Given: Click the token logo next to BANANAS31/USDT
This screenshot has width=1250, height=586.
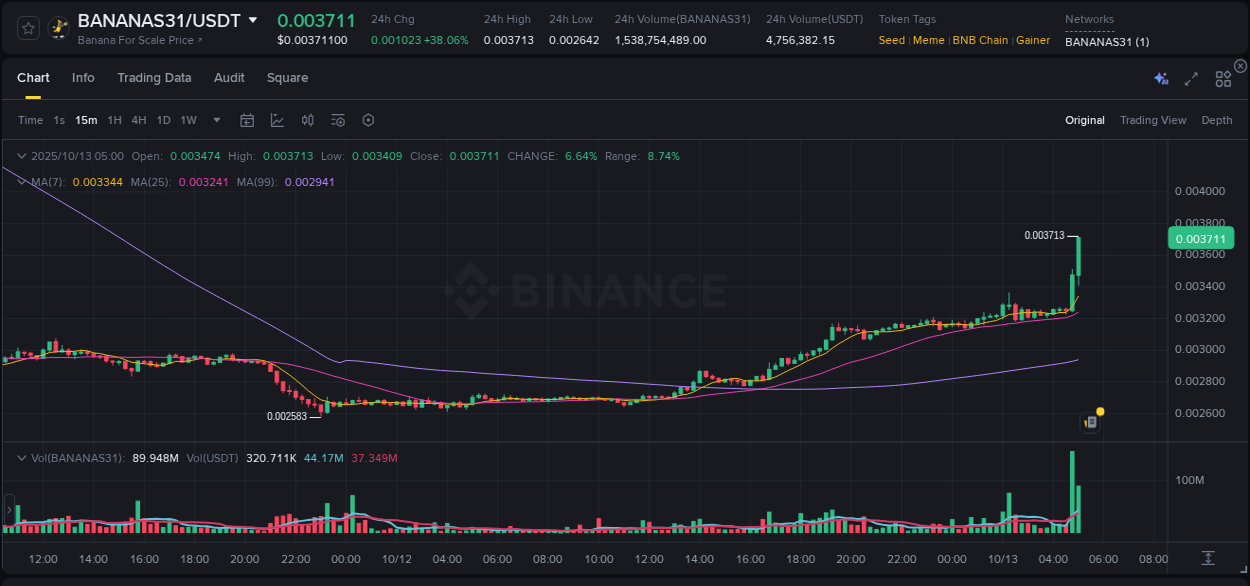Looking at the screenshot, I should click(x=57, y=27).
